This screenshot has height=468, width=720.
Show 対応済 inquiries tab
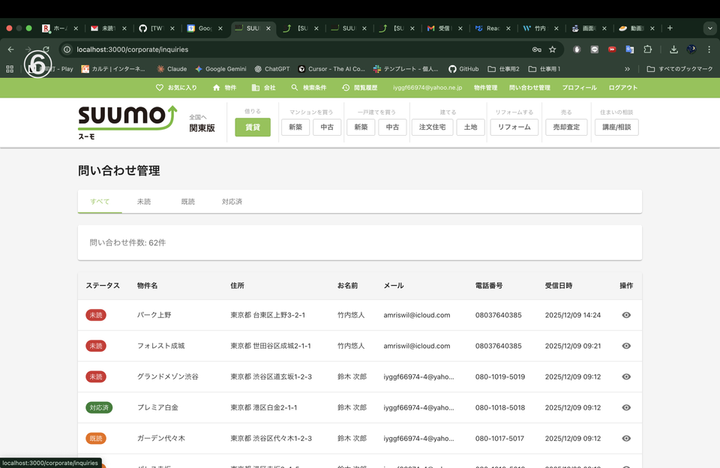tap(232, 202)
